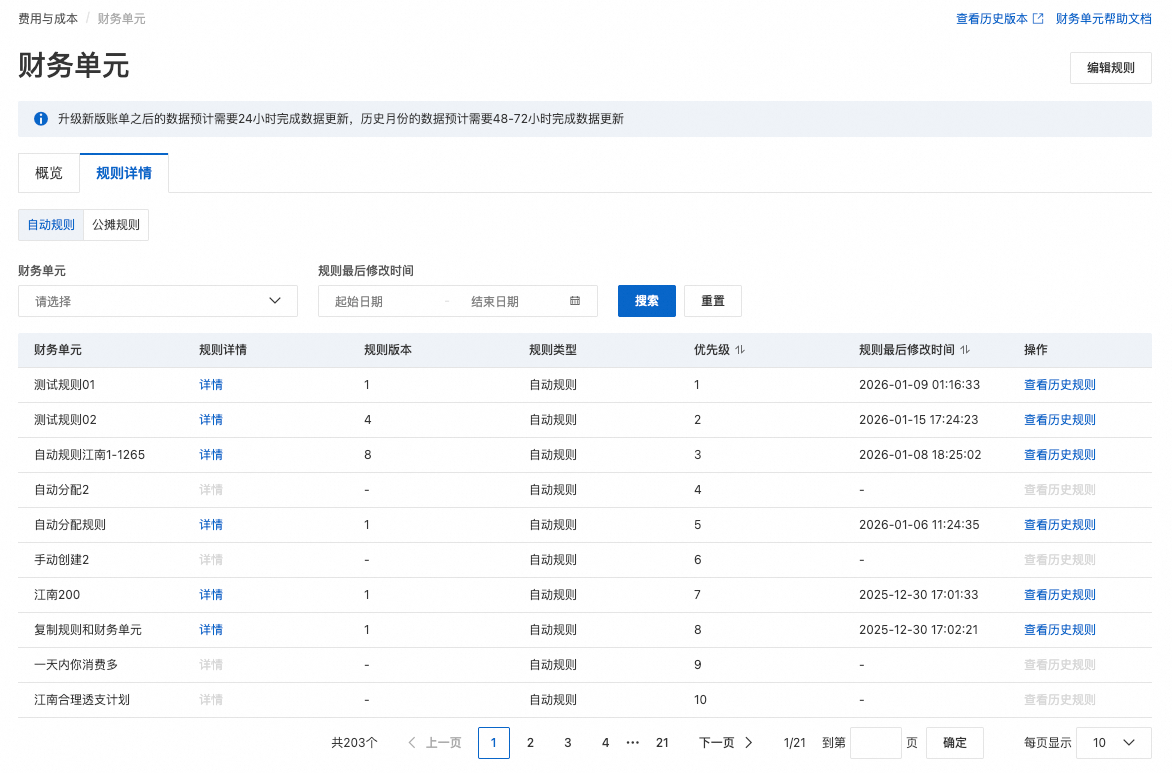Select the 规则详情 tab

point(124,173)
